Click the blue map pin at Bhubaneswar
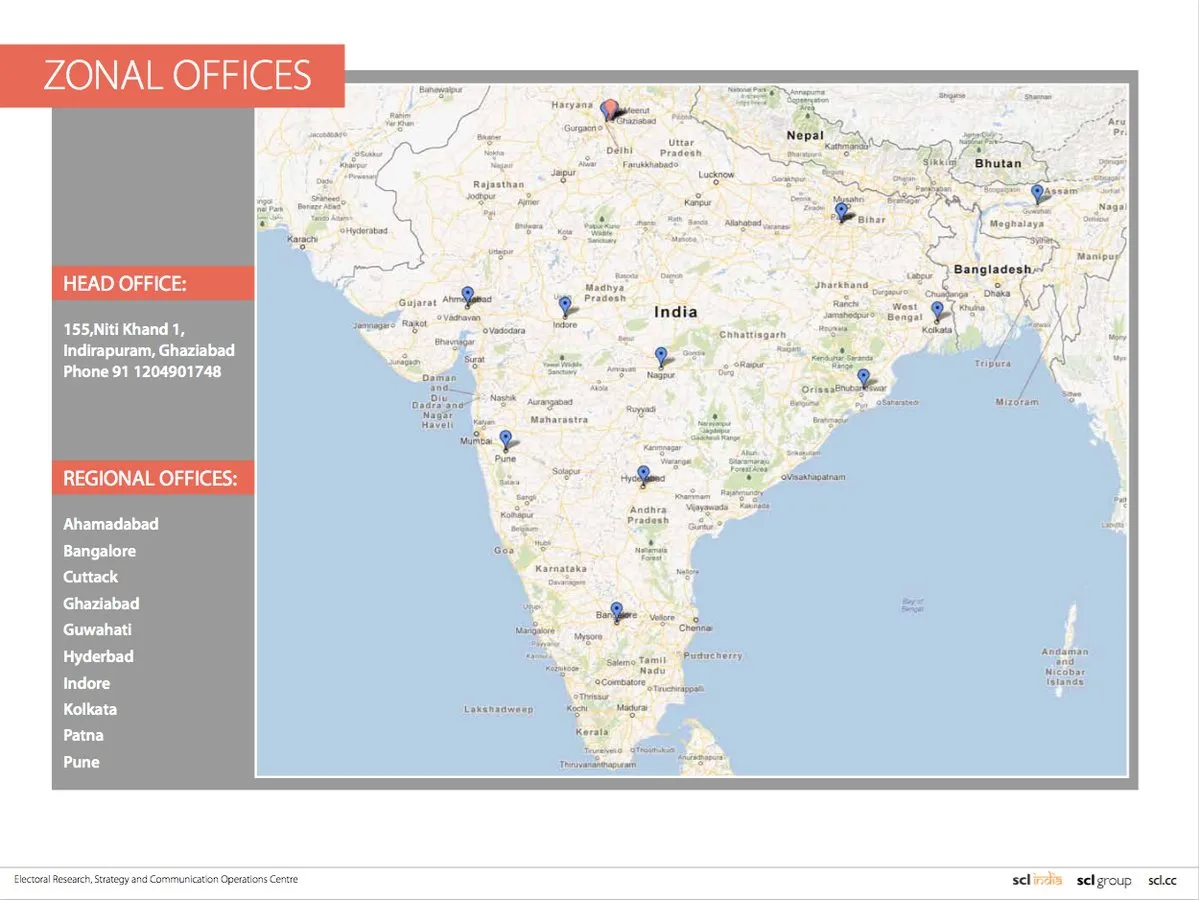1199x900 pixels. coord(863,377)
